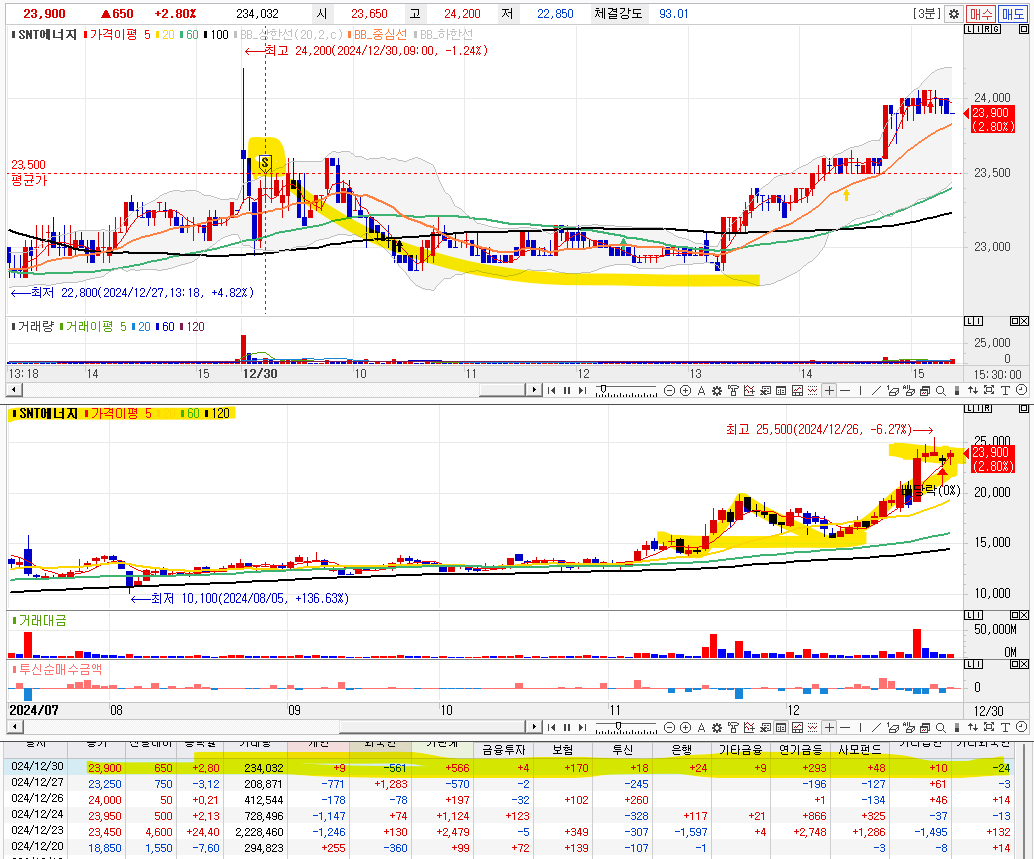The height and width of the screenshot is (859, 1034).
Task: Close the 거래량 volume panel with X
Action: click(1023, 321)
